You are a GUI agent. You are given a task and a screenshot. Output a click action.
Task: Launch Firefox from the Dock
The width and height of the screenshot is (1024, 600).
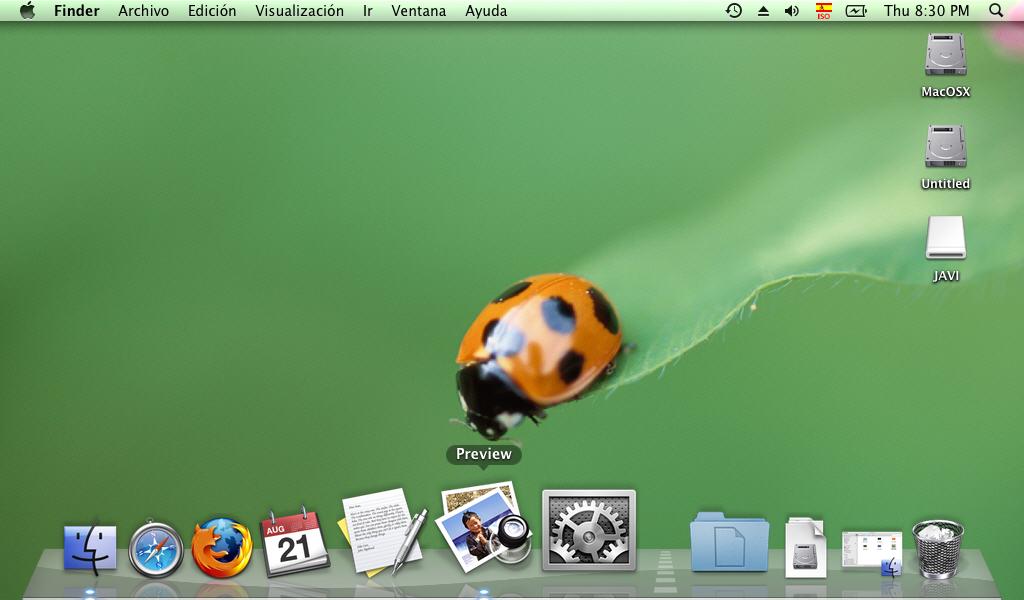222,547
